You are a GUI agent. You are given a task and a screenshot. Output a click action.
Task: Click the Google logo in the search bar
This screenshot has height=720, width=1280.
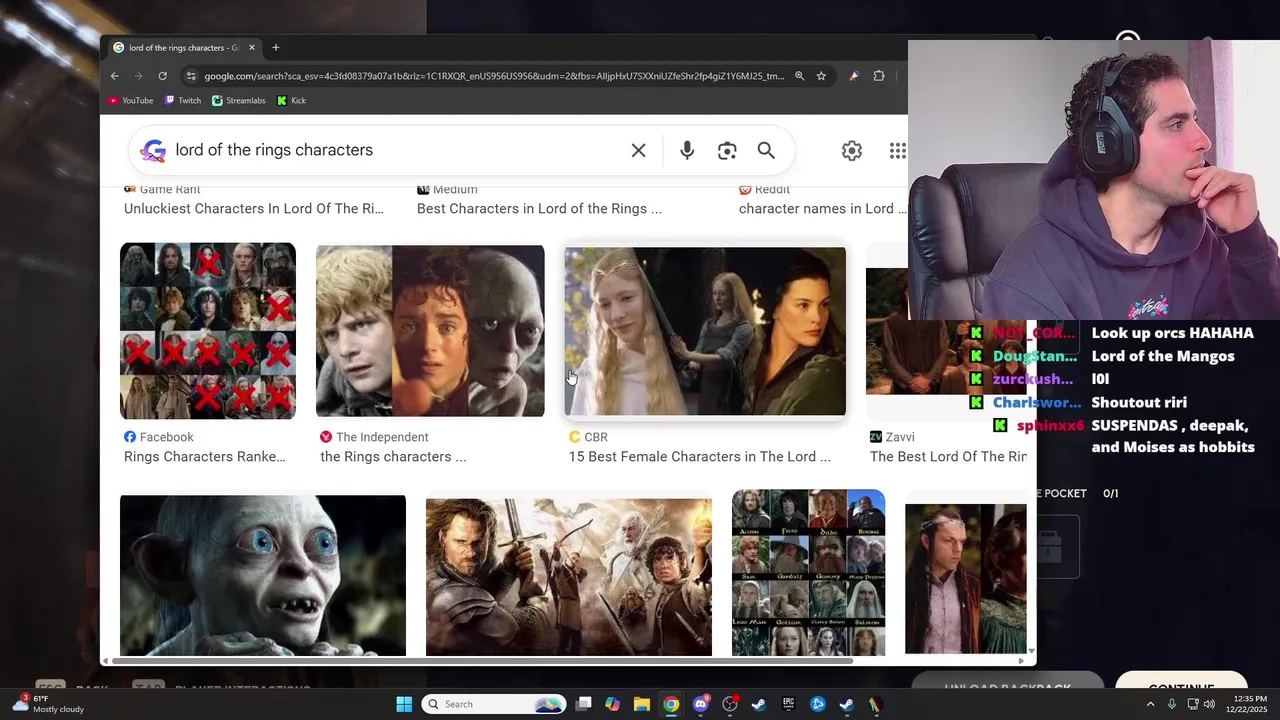153,150
